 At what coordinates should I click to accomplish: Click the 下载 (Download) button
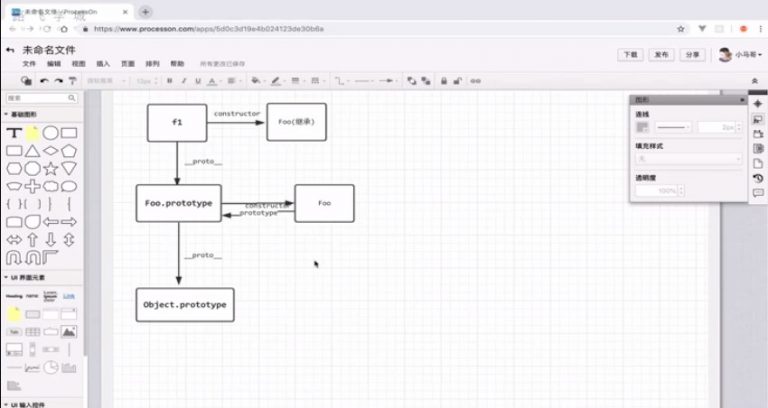630,55
